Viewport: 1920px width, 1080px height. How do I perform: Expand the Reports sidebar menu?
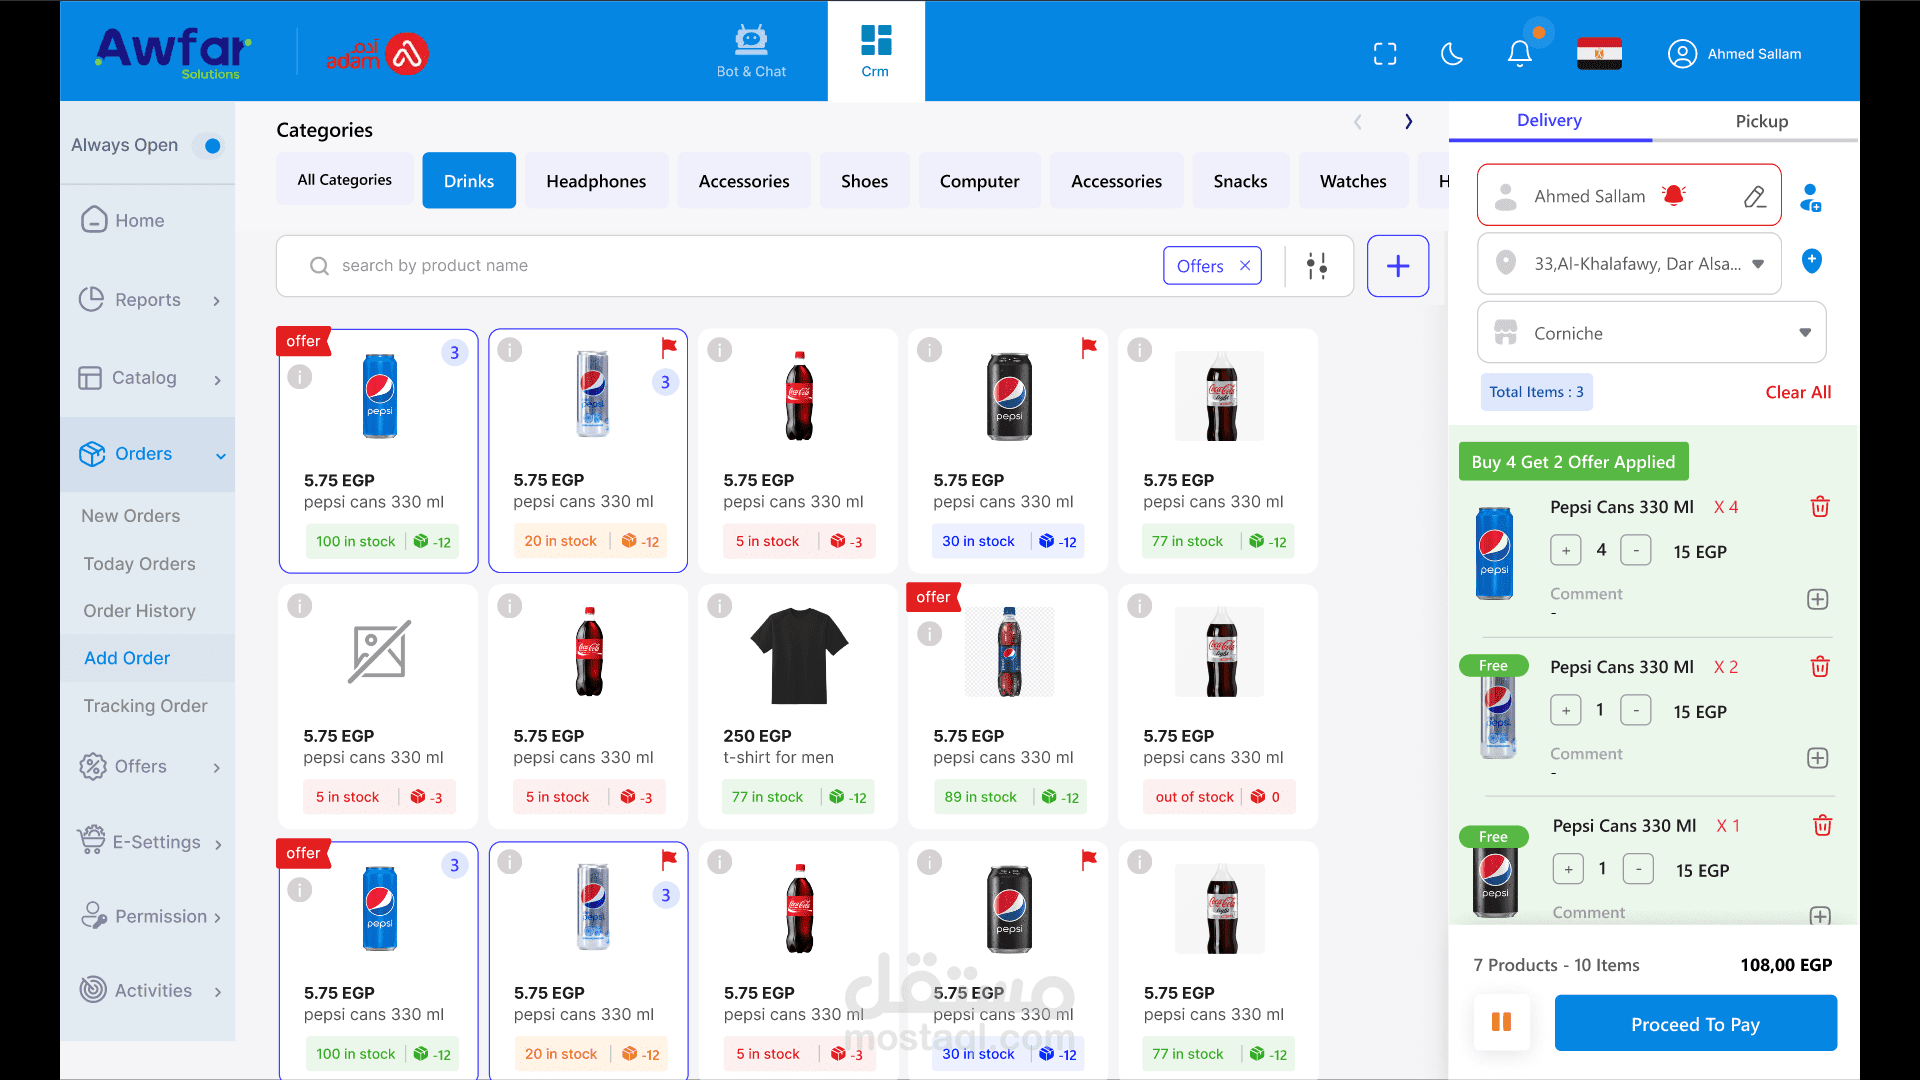pyautogui.click(x=148, y=300)
